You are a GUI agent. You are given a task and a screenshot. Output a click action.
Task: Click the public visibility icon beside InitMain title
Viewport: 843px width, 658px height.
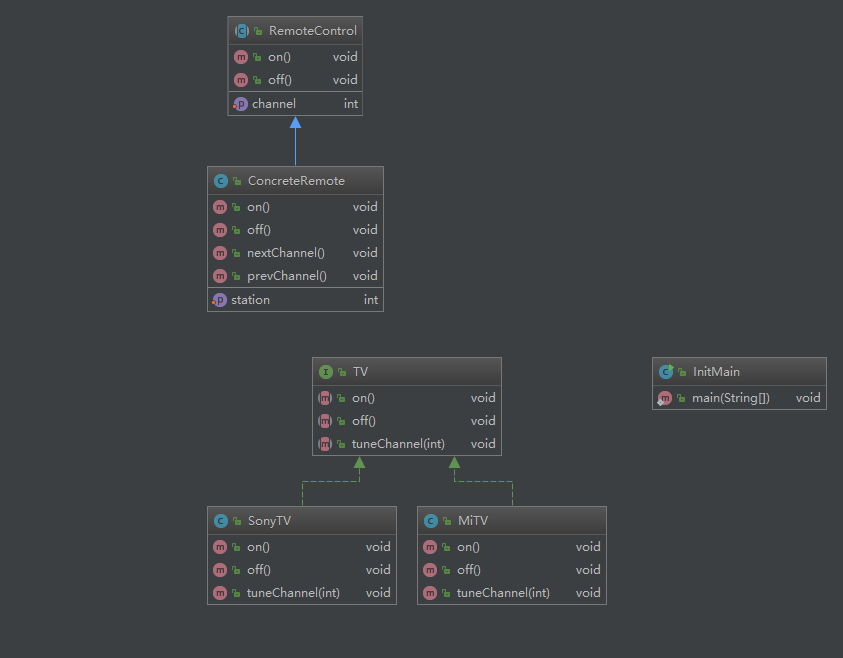[x=682, y=373]
